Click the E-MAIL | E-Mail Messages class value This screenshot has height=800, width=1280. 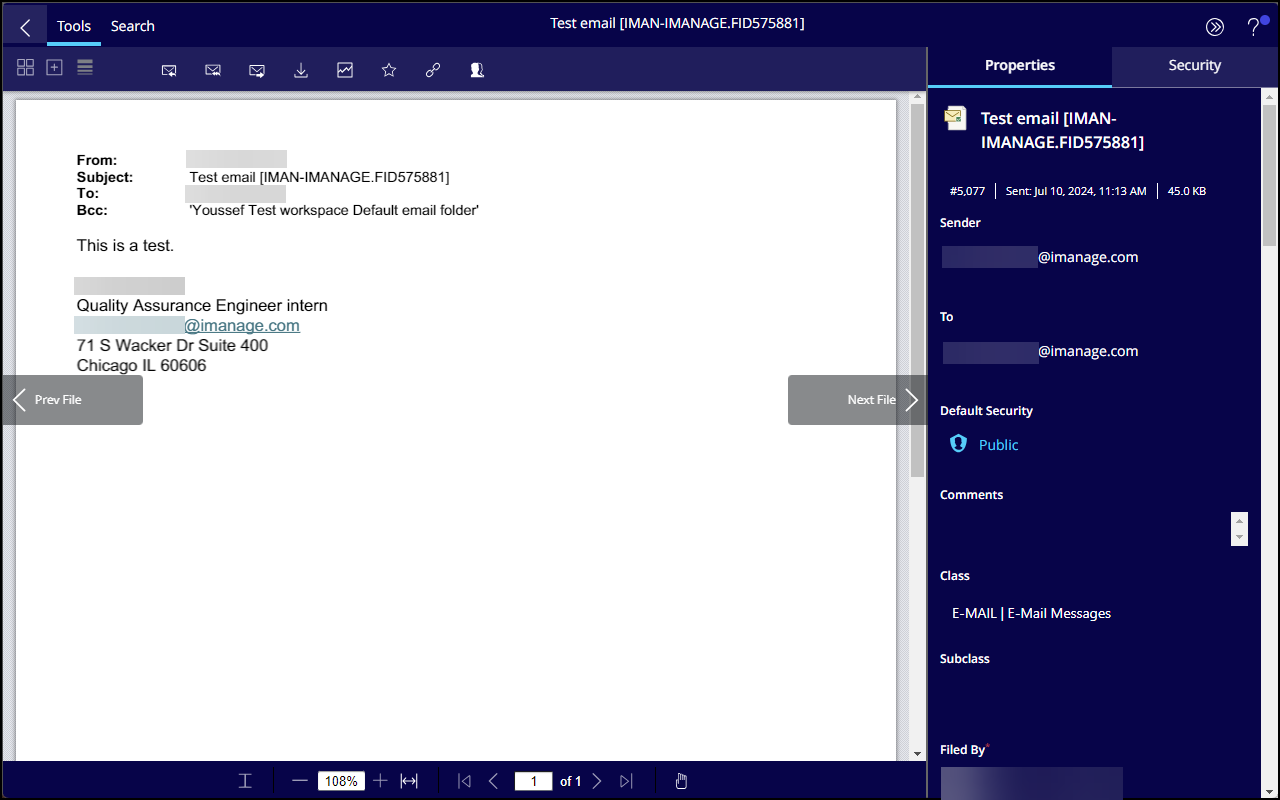click(1031, 613)
